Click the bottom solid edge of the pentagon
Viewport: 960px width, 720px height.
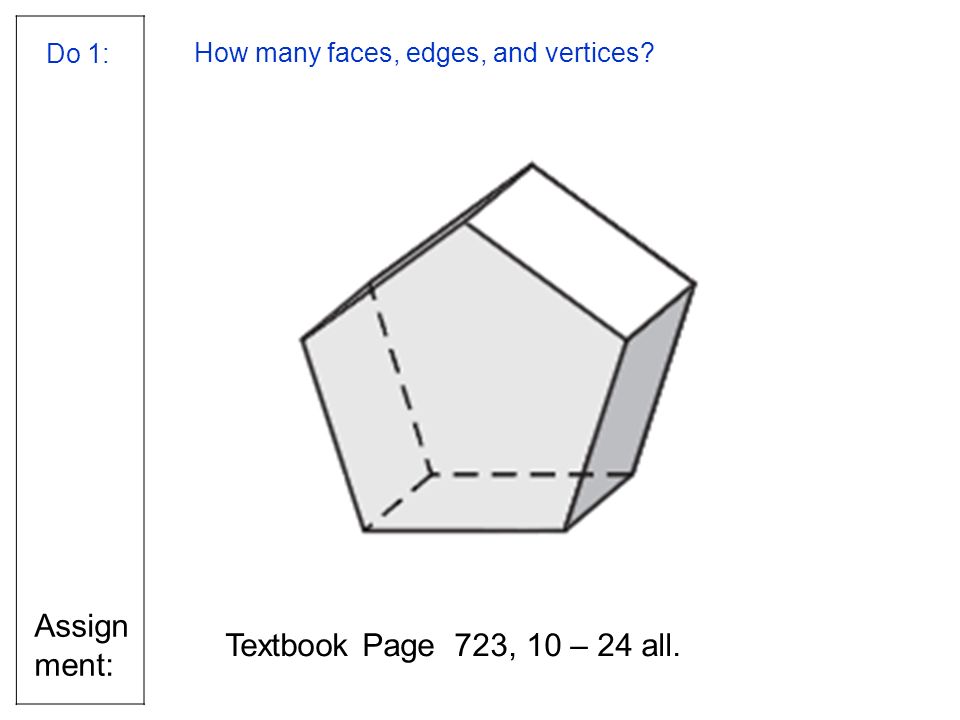click(465, 531)
